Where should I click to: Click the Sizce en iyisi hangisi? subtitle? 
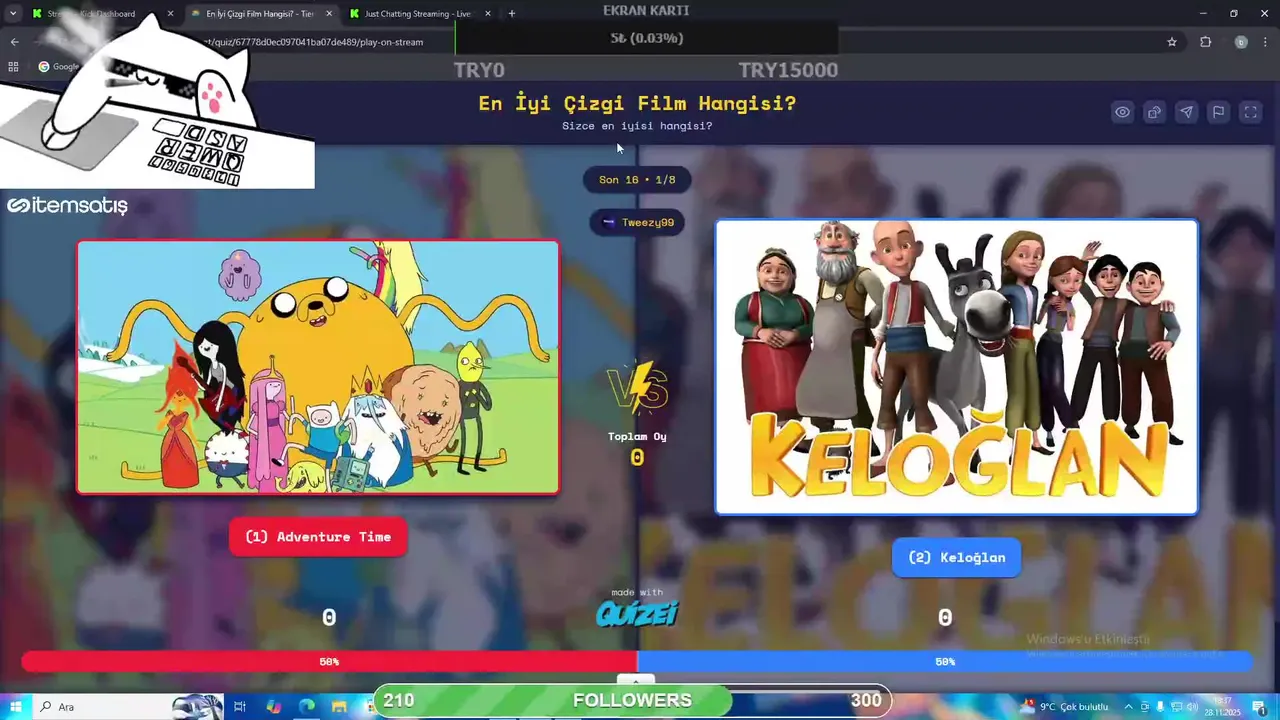click(x=637, y=126)
